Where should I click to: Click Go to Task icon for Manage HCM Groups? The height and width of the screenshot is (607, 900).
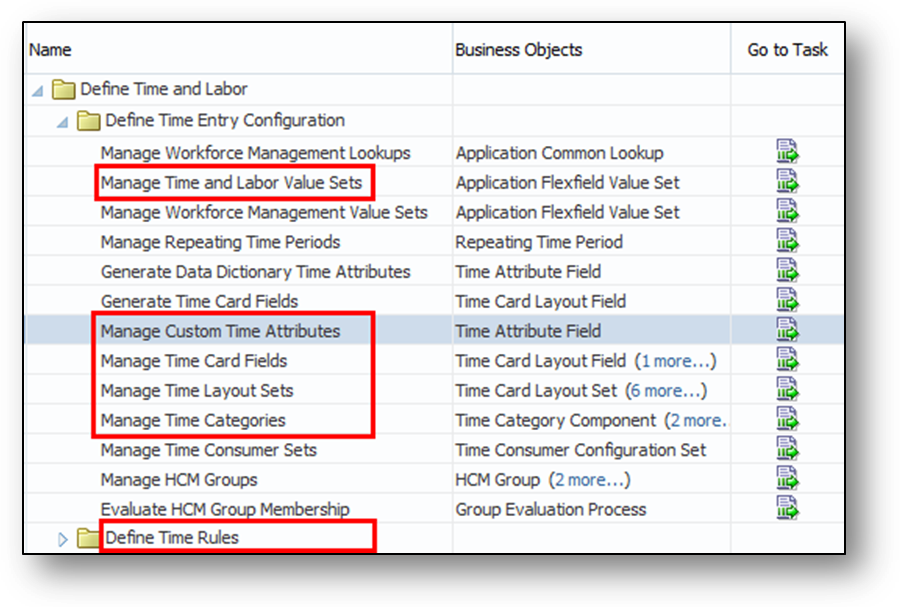tap(787, 480)
